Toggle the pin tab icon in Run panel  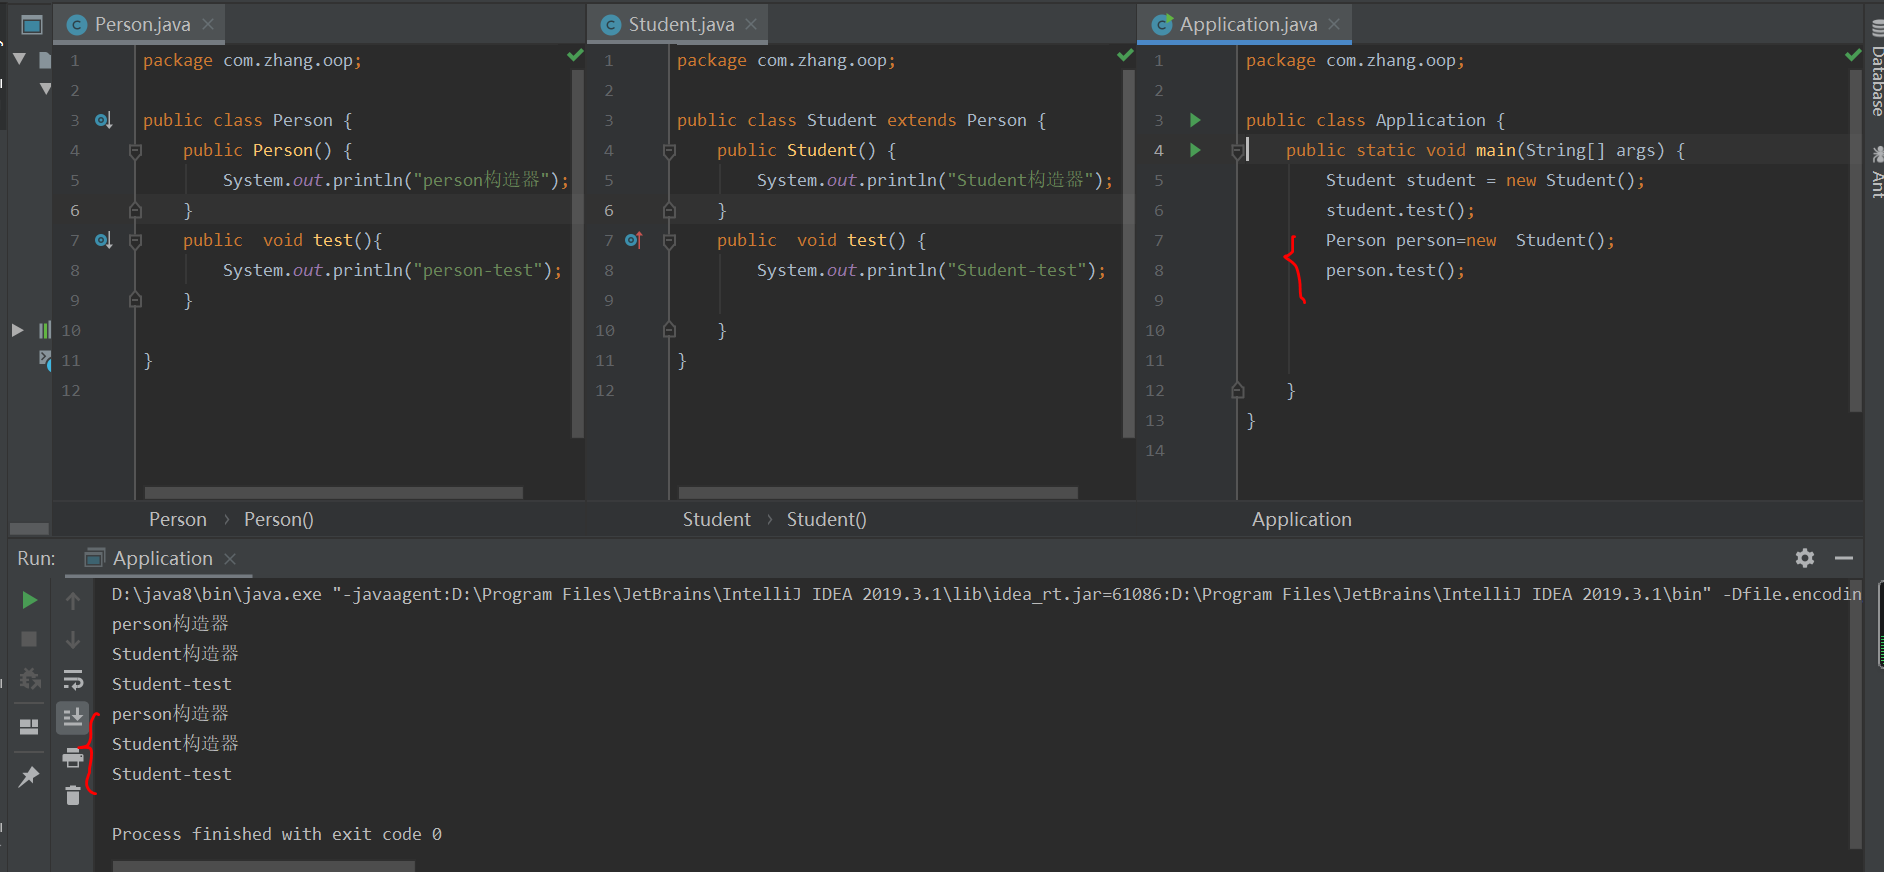pyautogui.click(x=29, y=776)
